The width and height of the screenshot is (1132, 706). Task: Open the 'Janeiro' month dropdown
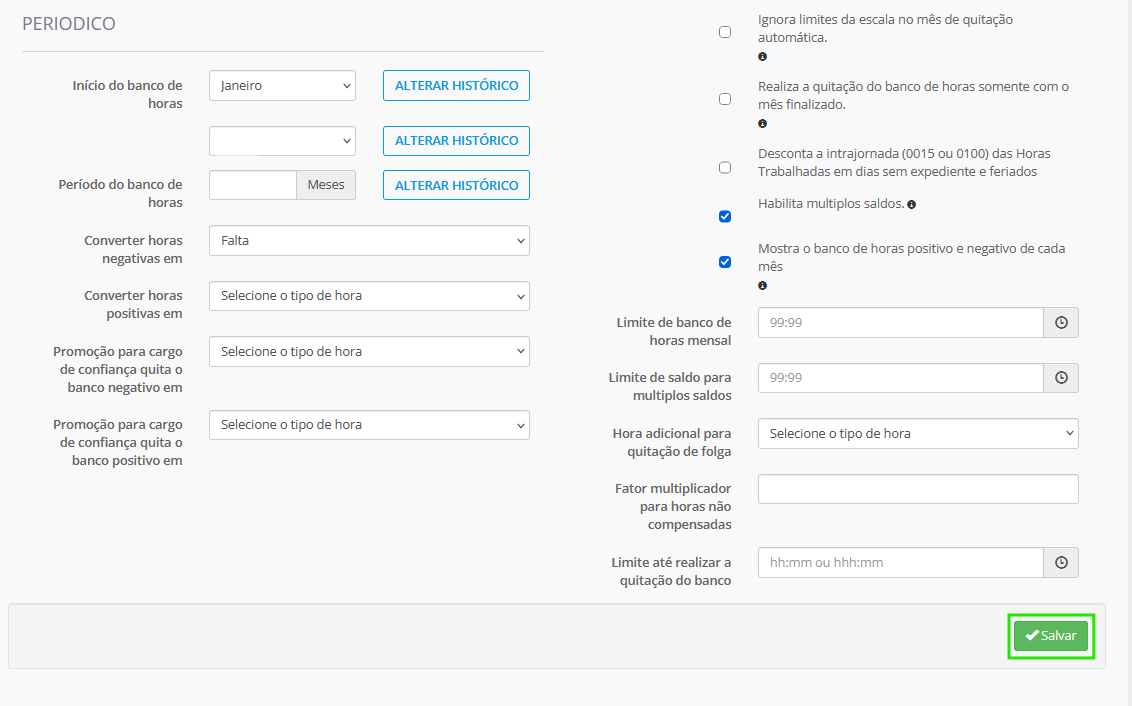point(282,85)
